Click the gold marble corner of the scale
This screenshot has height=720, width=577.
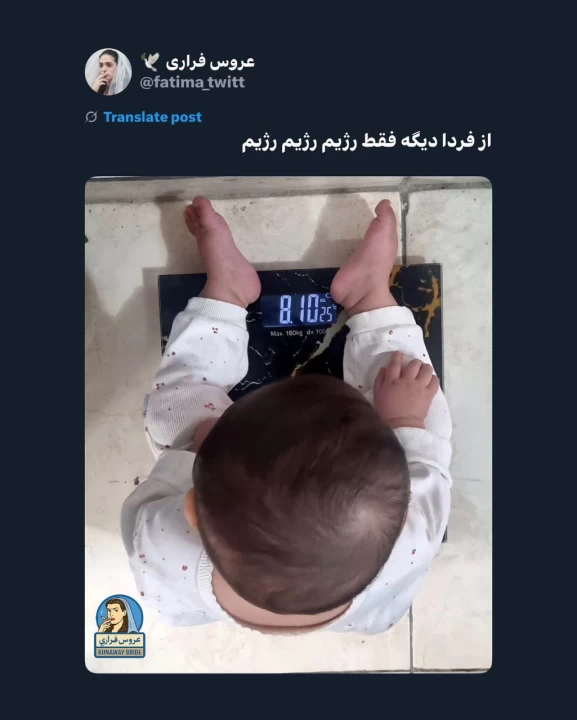coord(415,294)
